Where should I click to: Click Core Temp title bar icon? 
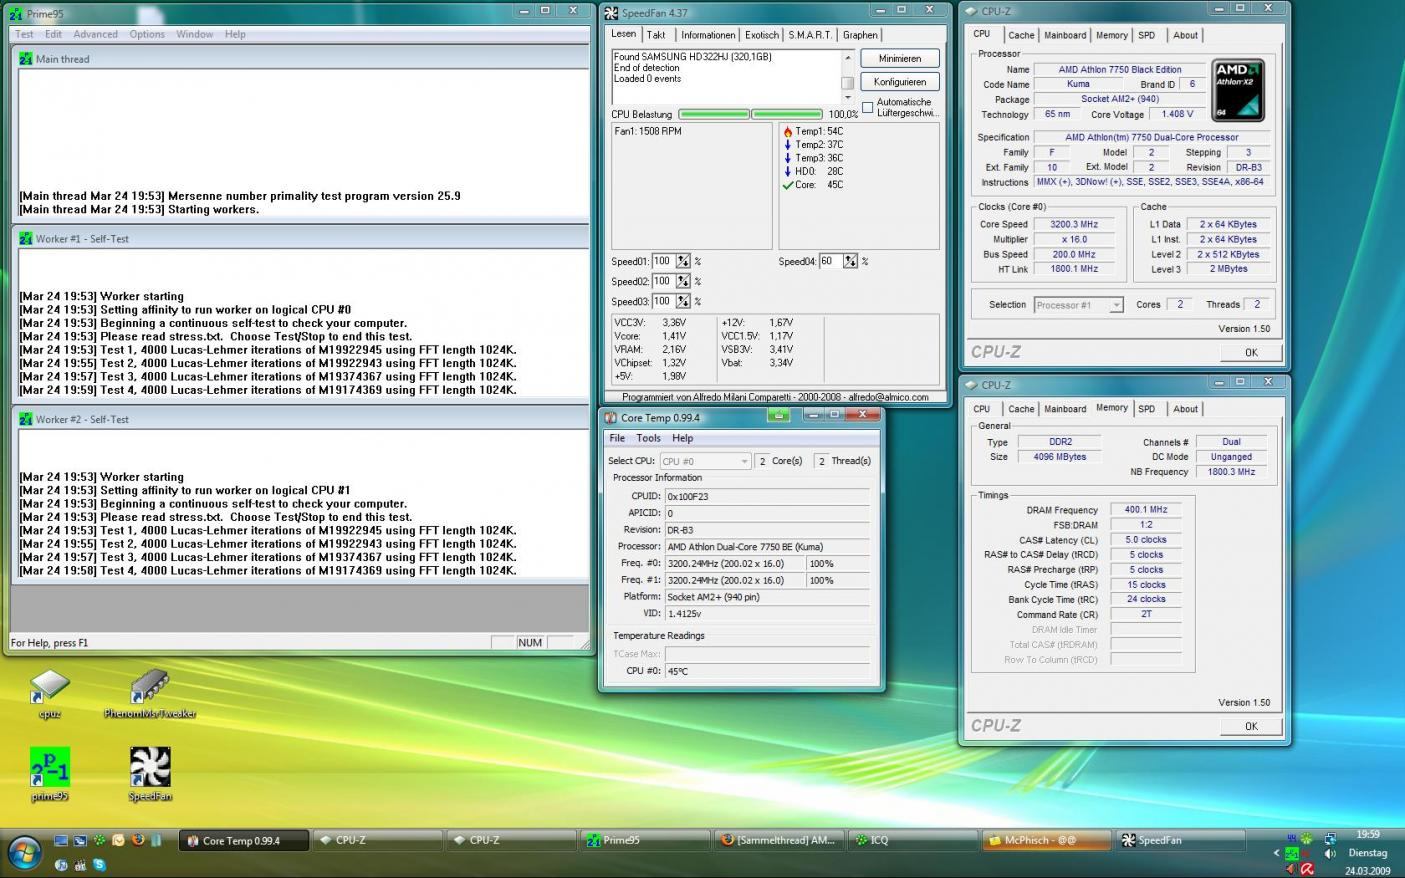[611, 418]
